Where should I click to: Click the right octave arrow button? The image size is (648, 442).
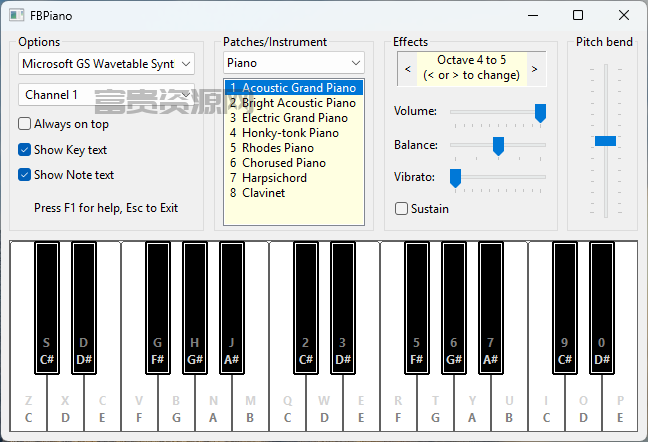click(x=534, y=69)
